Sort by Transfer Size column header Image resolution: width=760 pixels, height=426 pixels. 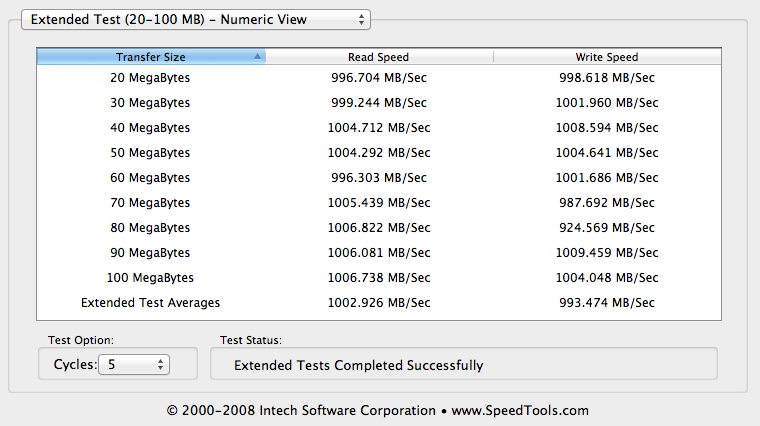coord(150,57)
